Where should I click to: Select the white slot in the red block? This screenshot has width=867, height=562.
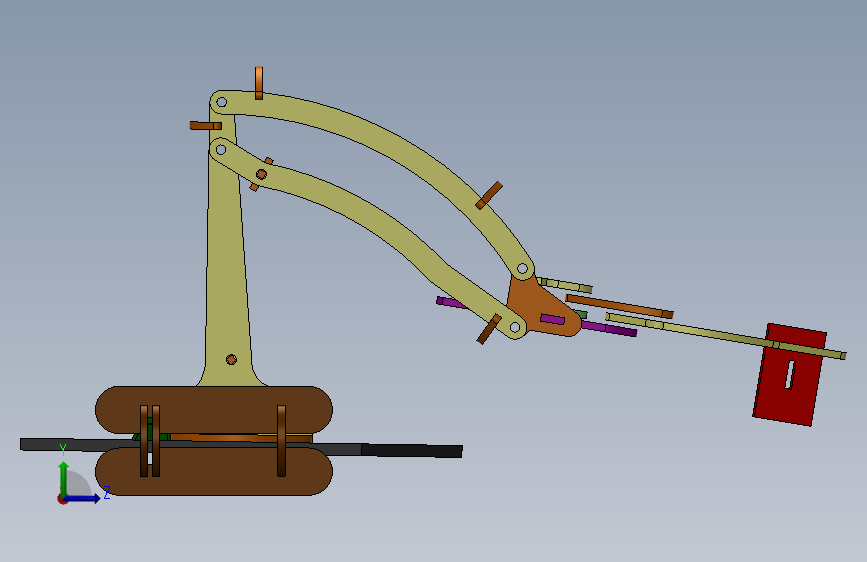790,374
